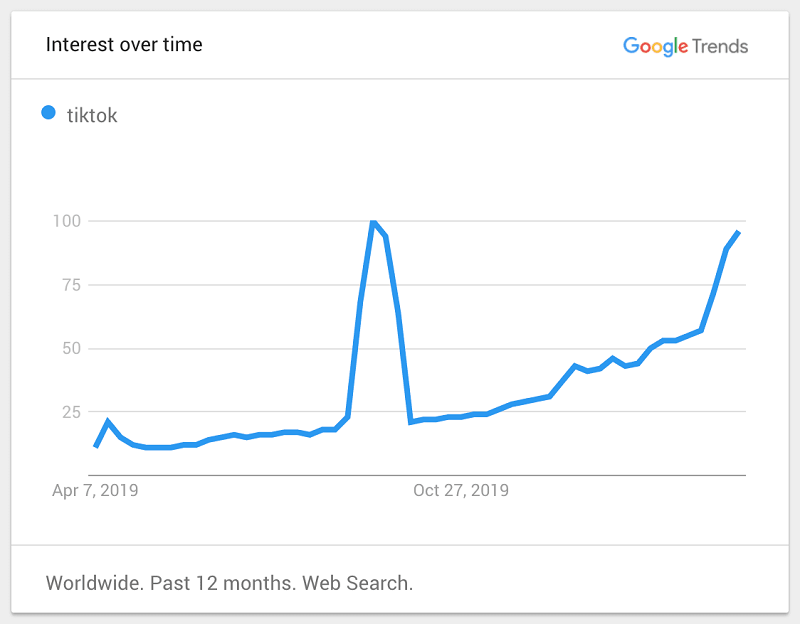Click the line's low point after the spike
This screenshot has width=800, height=624.
[x=411, y=422]
